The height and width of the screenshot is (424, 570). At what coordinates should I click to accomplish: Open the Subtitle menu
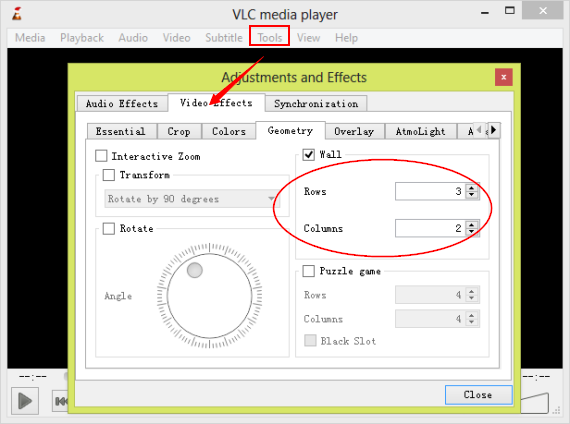[x=224, y=37]
